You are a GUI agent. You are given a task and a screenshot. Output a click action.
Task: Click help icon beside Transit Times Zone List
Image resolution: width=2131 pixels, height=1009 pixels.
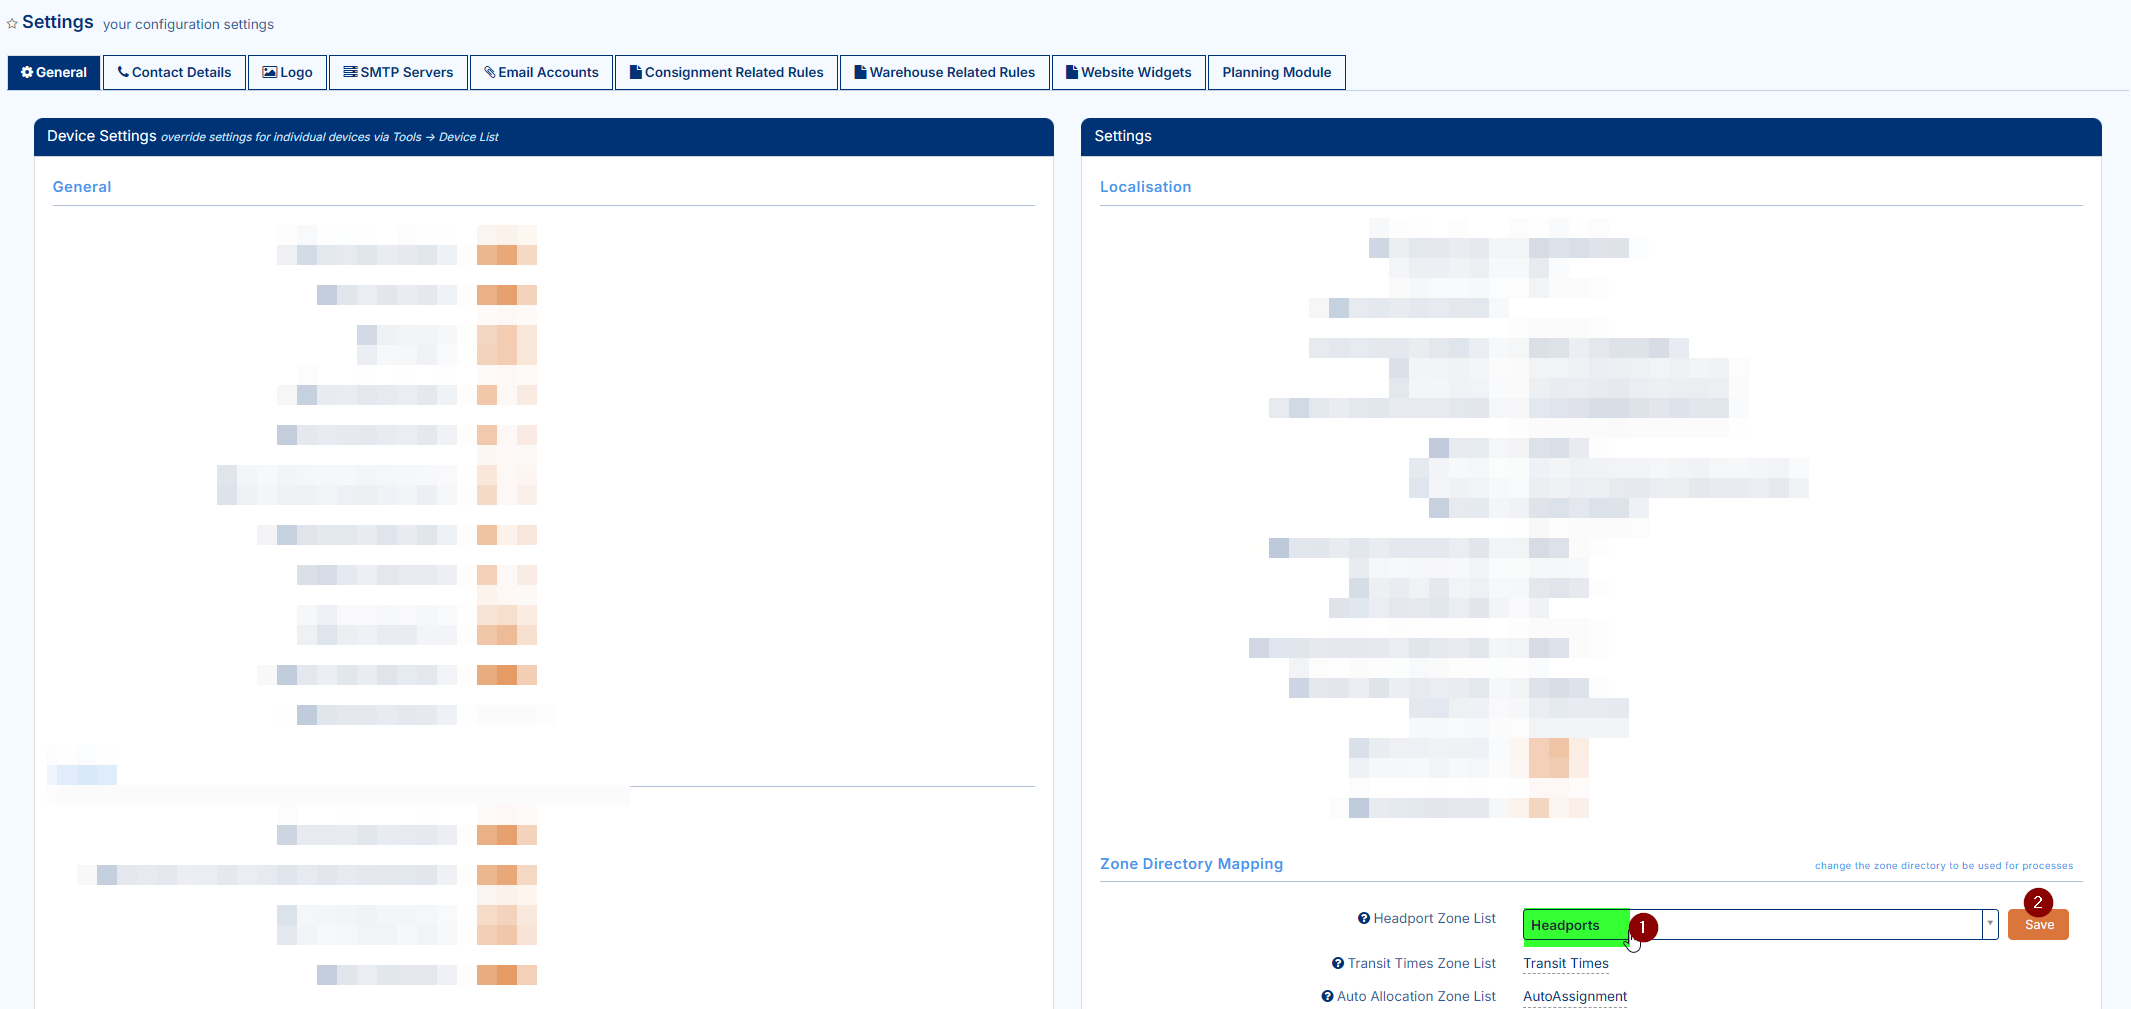click(1337, 963)
